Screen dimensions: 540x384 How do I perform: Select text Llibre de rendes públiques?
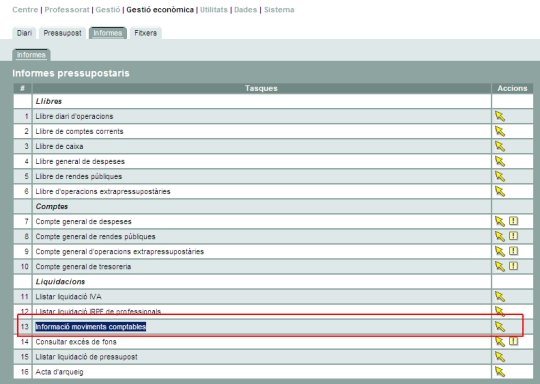pyautogui.click(x=79, y=177)
